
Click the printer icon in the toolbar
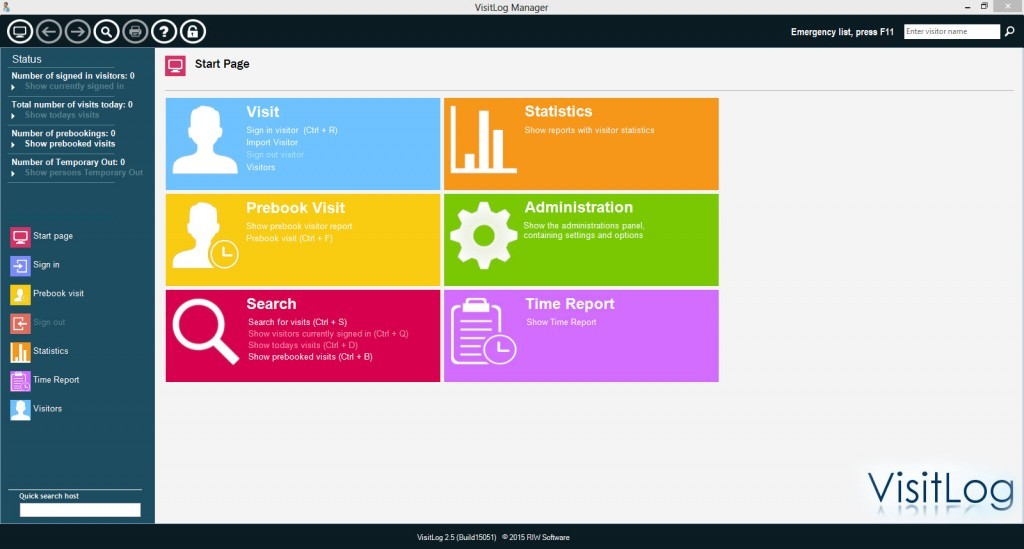coord(135,31)
